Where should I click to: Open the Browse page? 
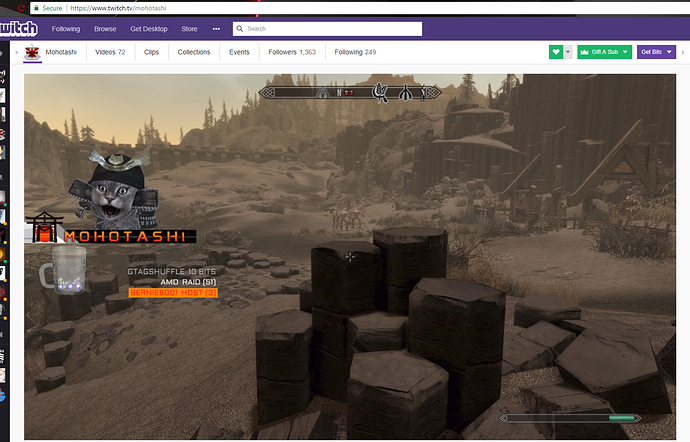point(105,29)
